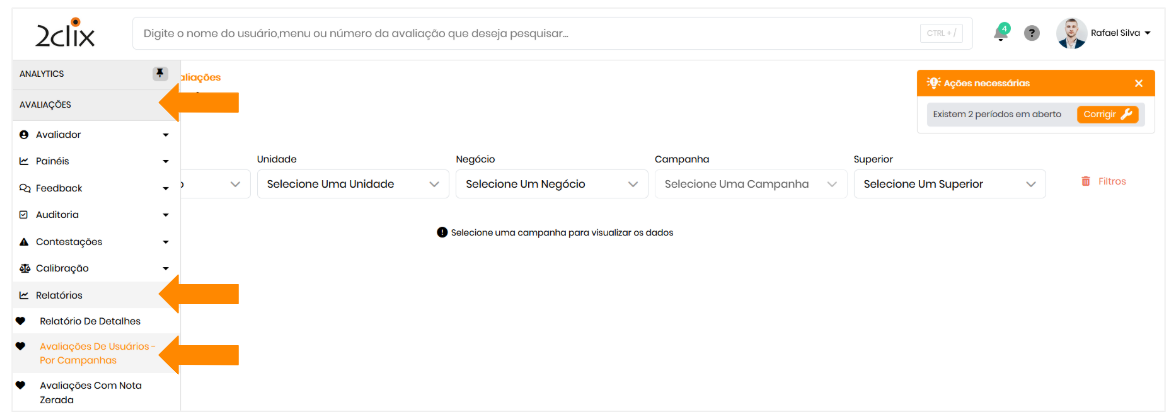Open the Selecione Um Superior dropdown
The width and height of the screenshot is (1172, 418).
point(949,184)
